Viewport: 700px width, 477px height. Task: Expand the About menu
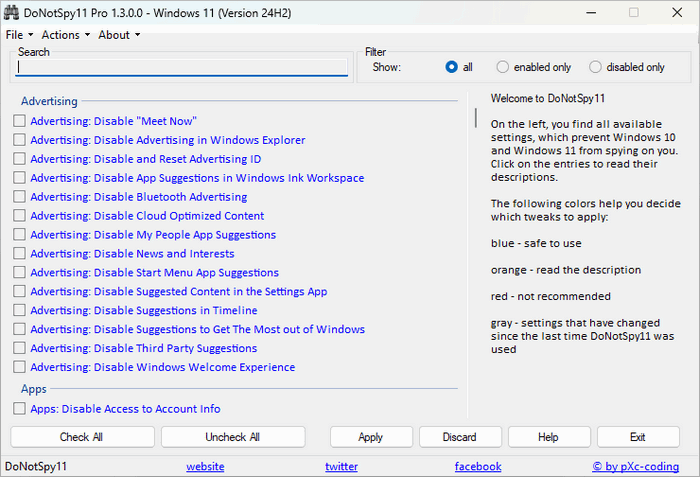(x=118, y=35)
